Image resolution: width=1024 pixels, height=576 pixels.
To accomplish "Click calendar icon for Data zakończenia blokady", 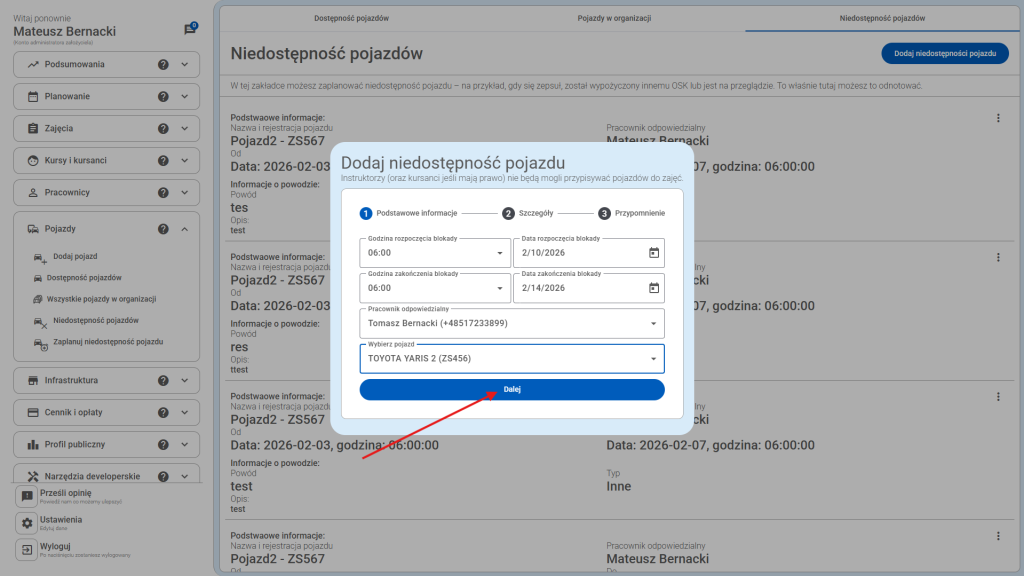I will (651, 288).
